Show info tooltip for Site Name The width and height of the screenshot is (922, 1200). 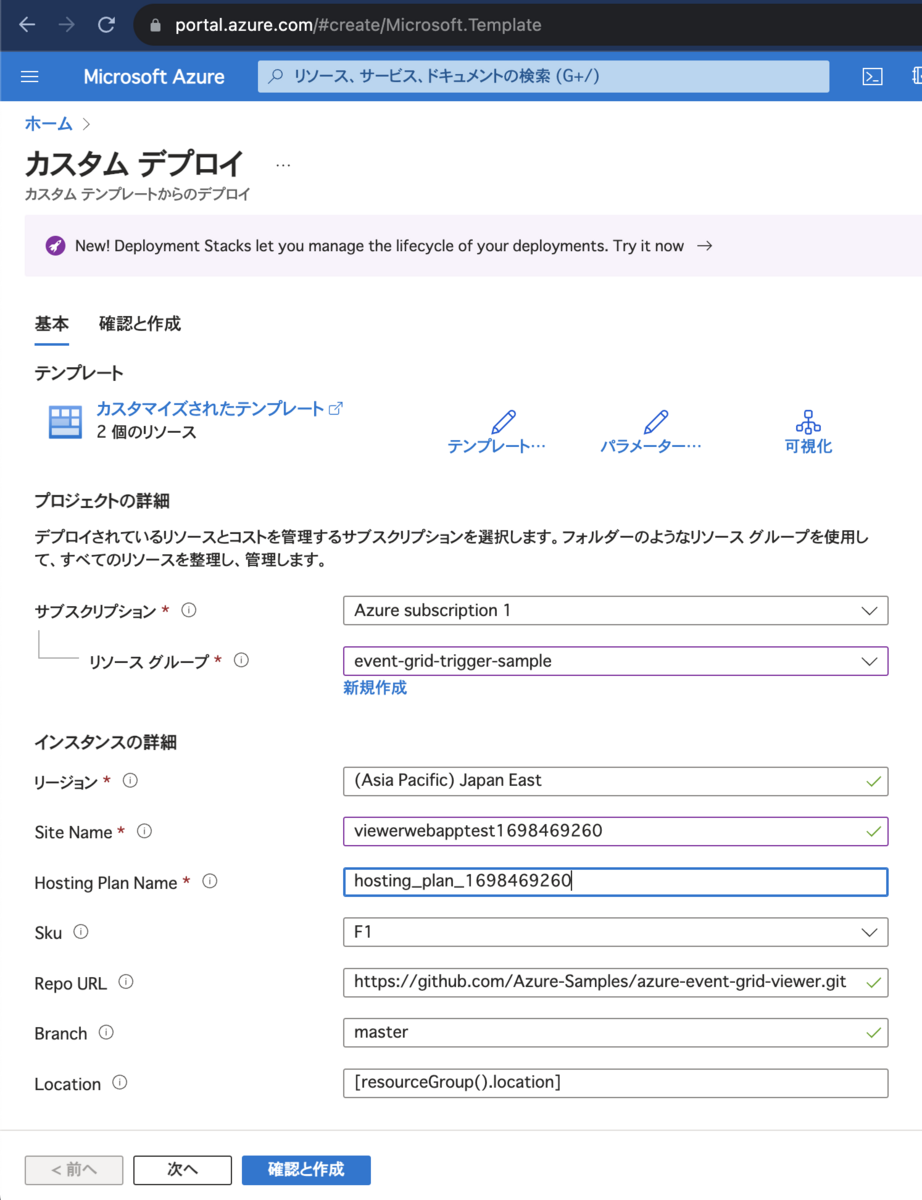coord(144,831)
